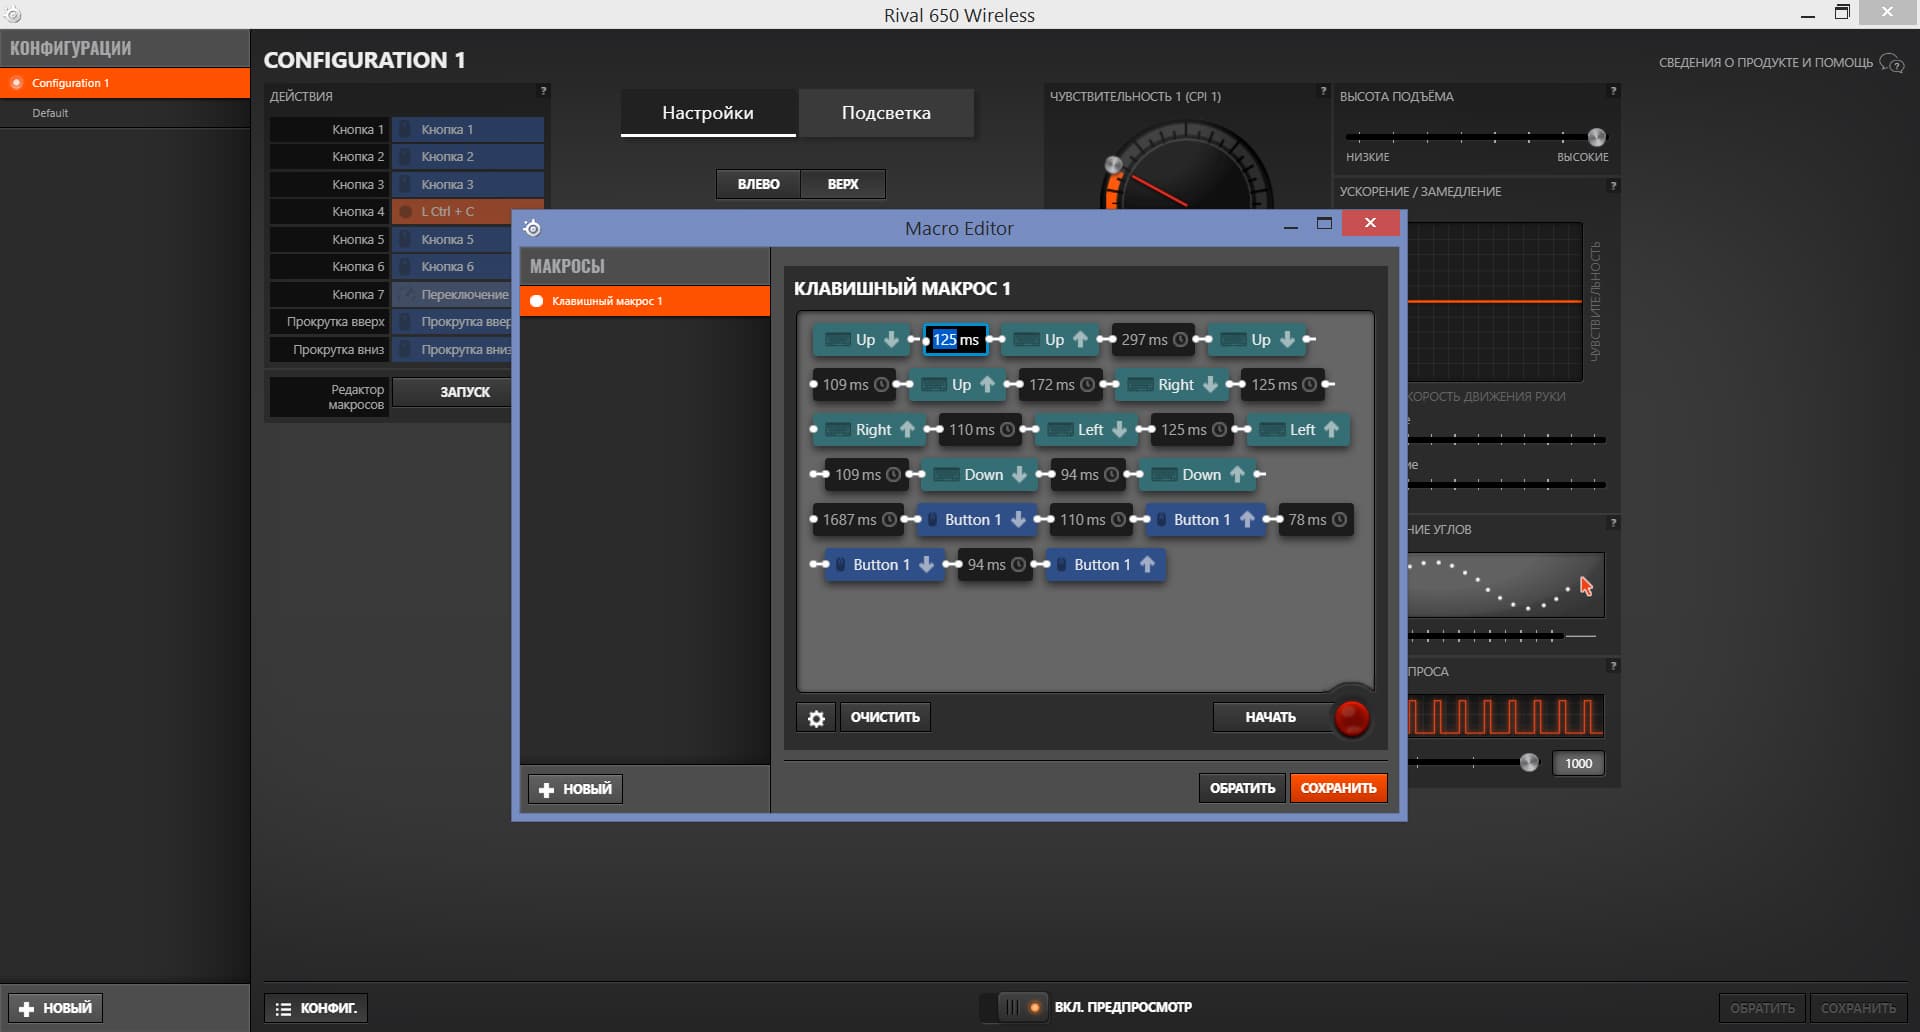Create a new macro with Новый

pyautogui.click(x=575, y=789)
